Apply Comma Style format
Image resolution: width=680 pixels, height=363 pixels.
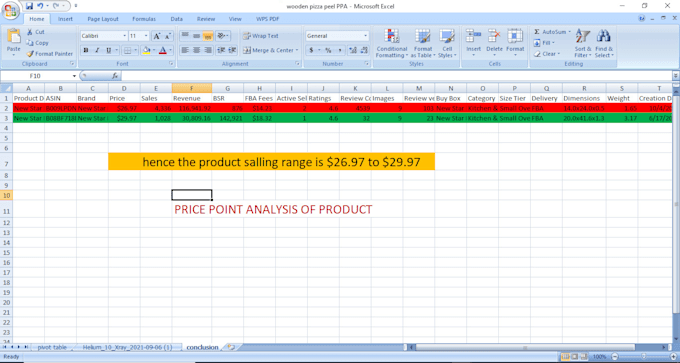tap(340, 50)
